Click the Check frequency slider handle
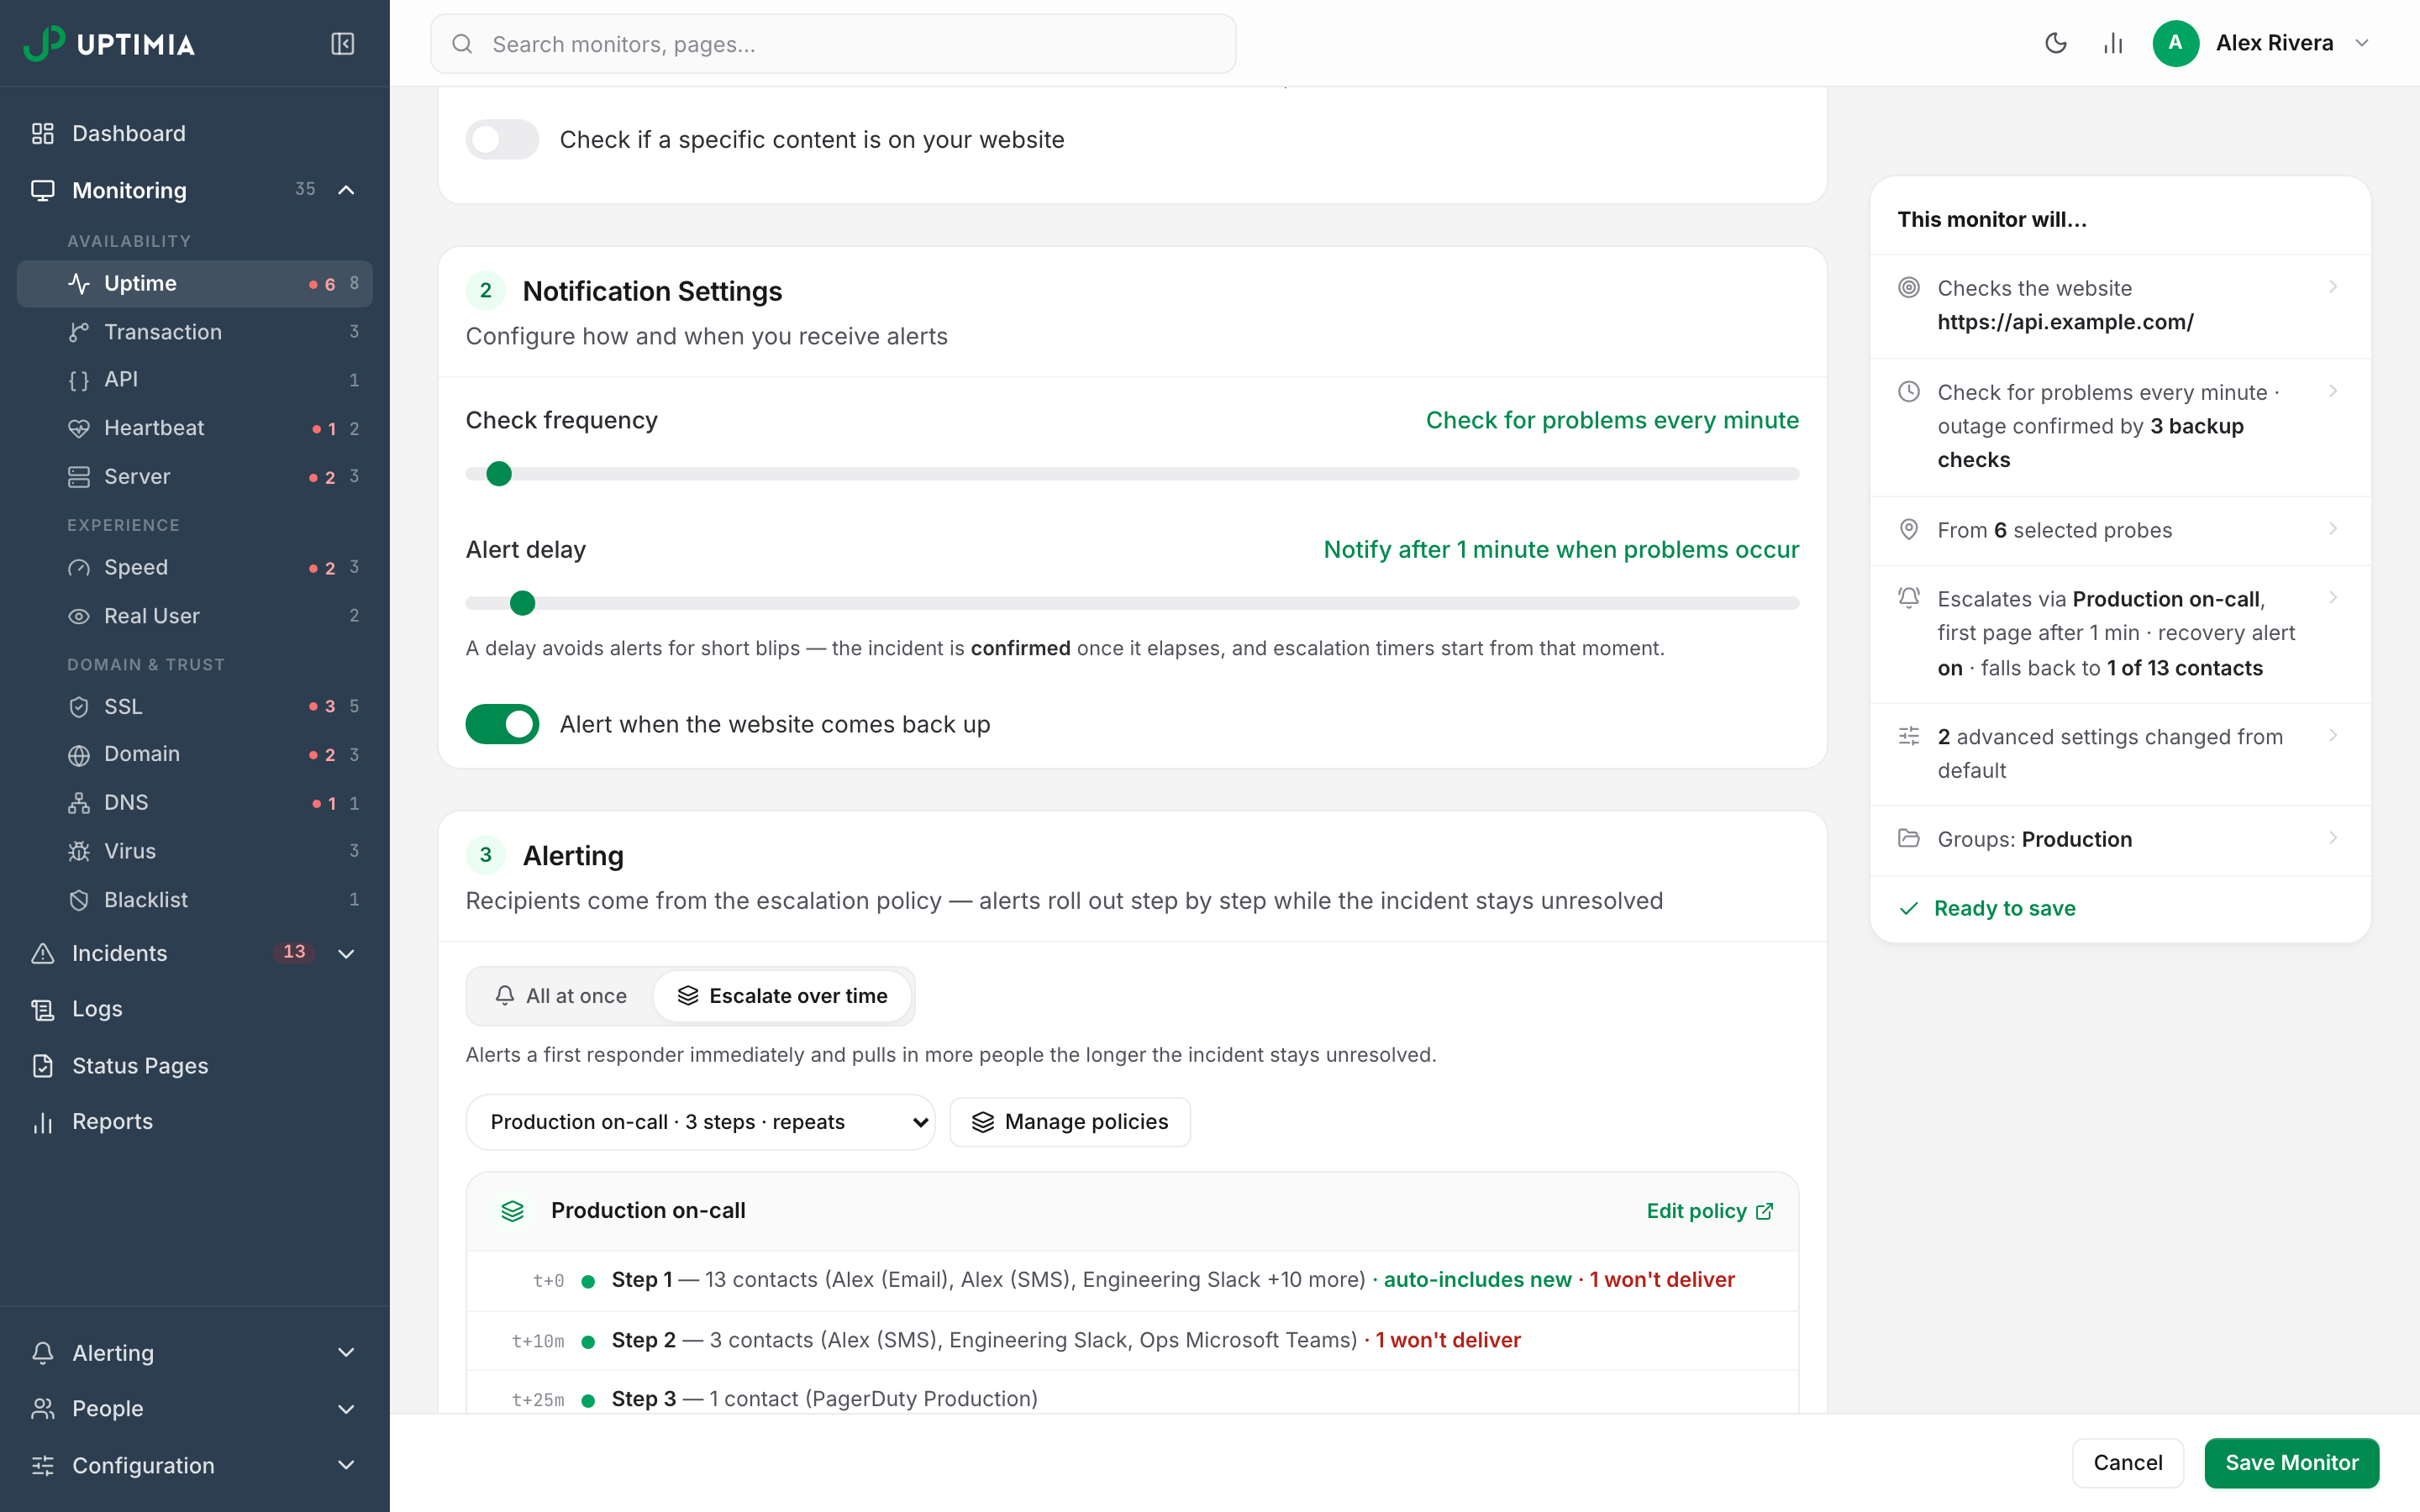 (x=499, y=474)
